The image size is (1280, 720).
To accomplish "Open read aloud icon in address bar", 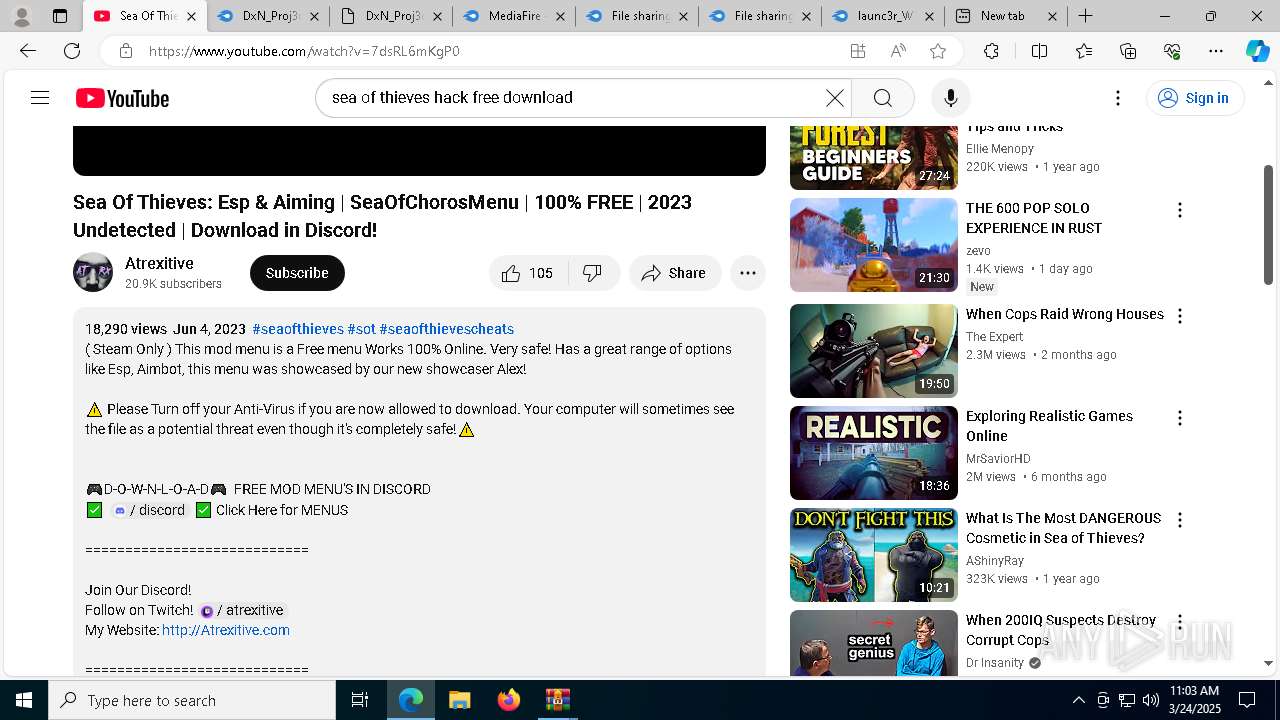I will point(898,51).
